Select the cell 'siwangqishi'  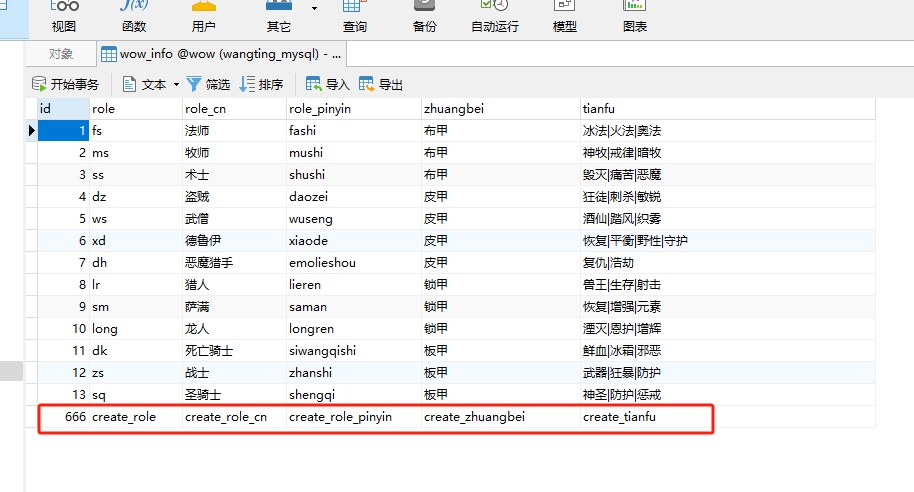(354, 351)
